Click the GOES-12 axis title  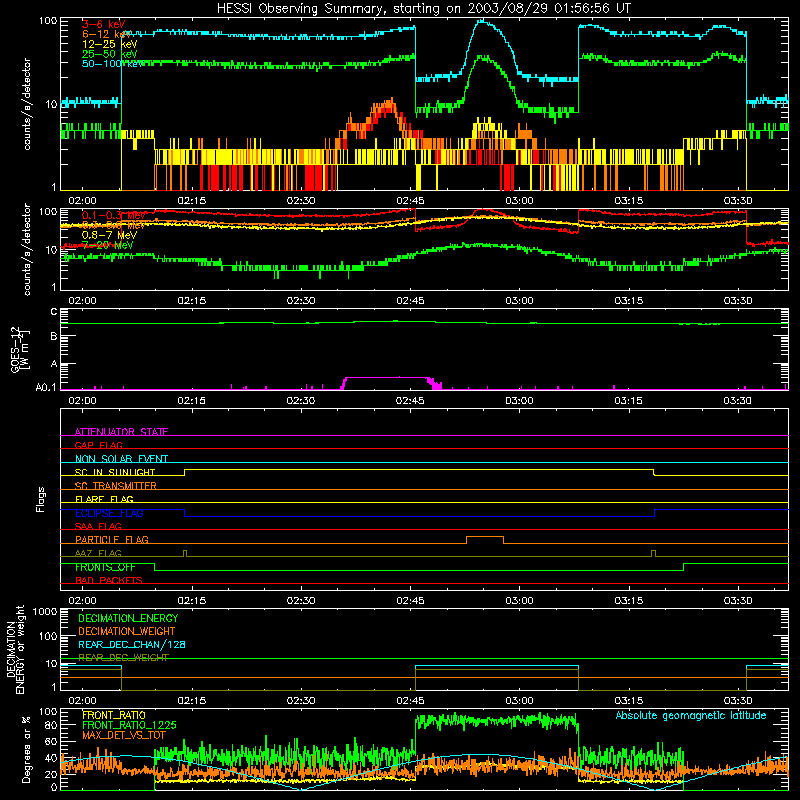pyautogui.click(x=19, y=350)
